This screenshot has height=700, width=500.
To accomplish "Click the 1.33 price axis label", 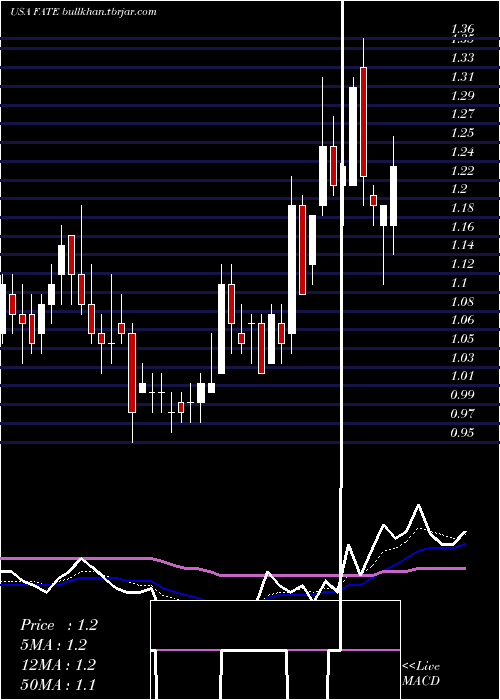I will click(462, 58).
